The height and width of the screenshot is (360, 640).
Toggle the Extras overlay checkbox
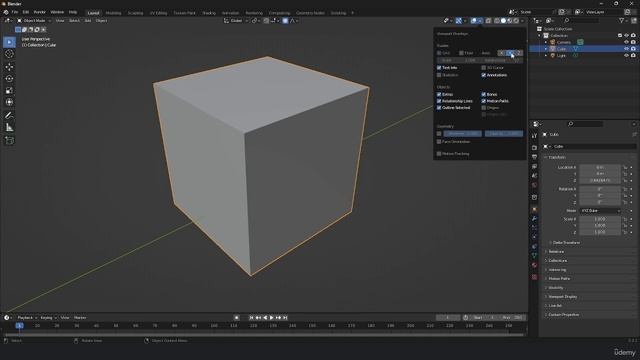[439, 94]
